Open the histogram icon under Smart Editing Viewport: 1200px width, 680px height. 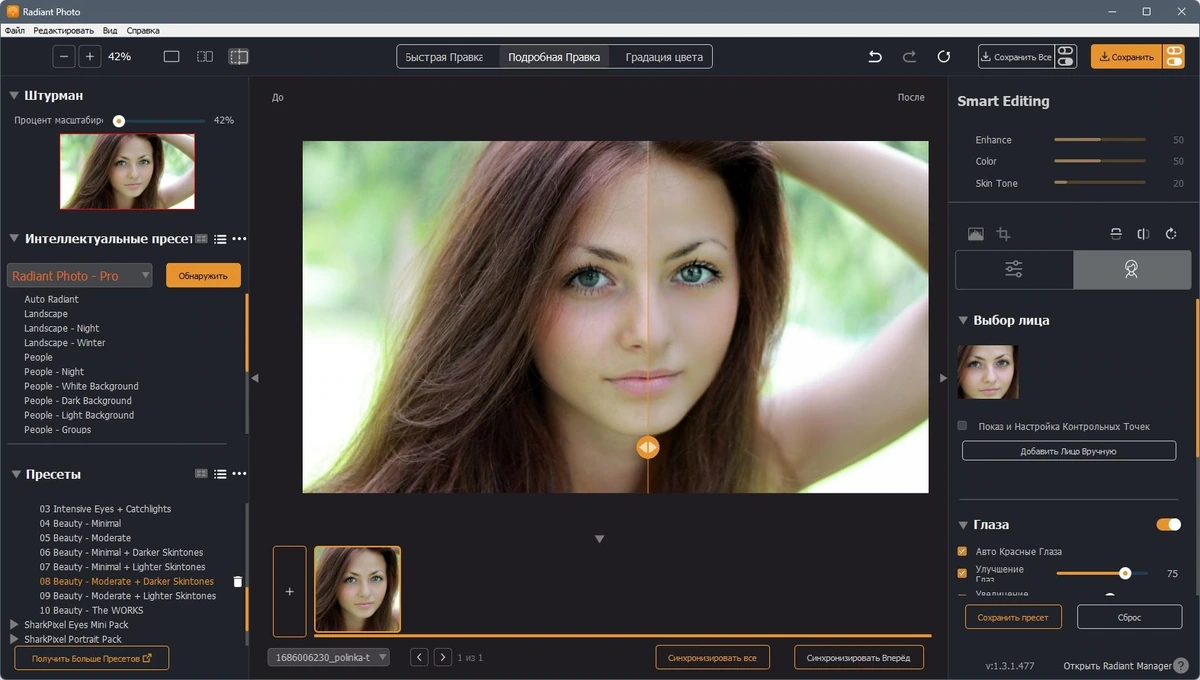click(975, 234)
